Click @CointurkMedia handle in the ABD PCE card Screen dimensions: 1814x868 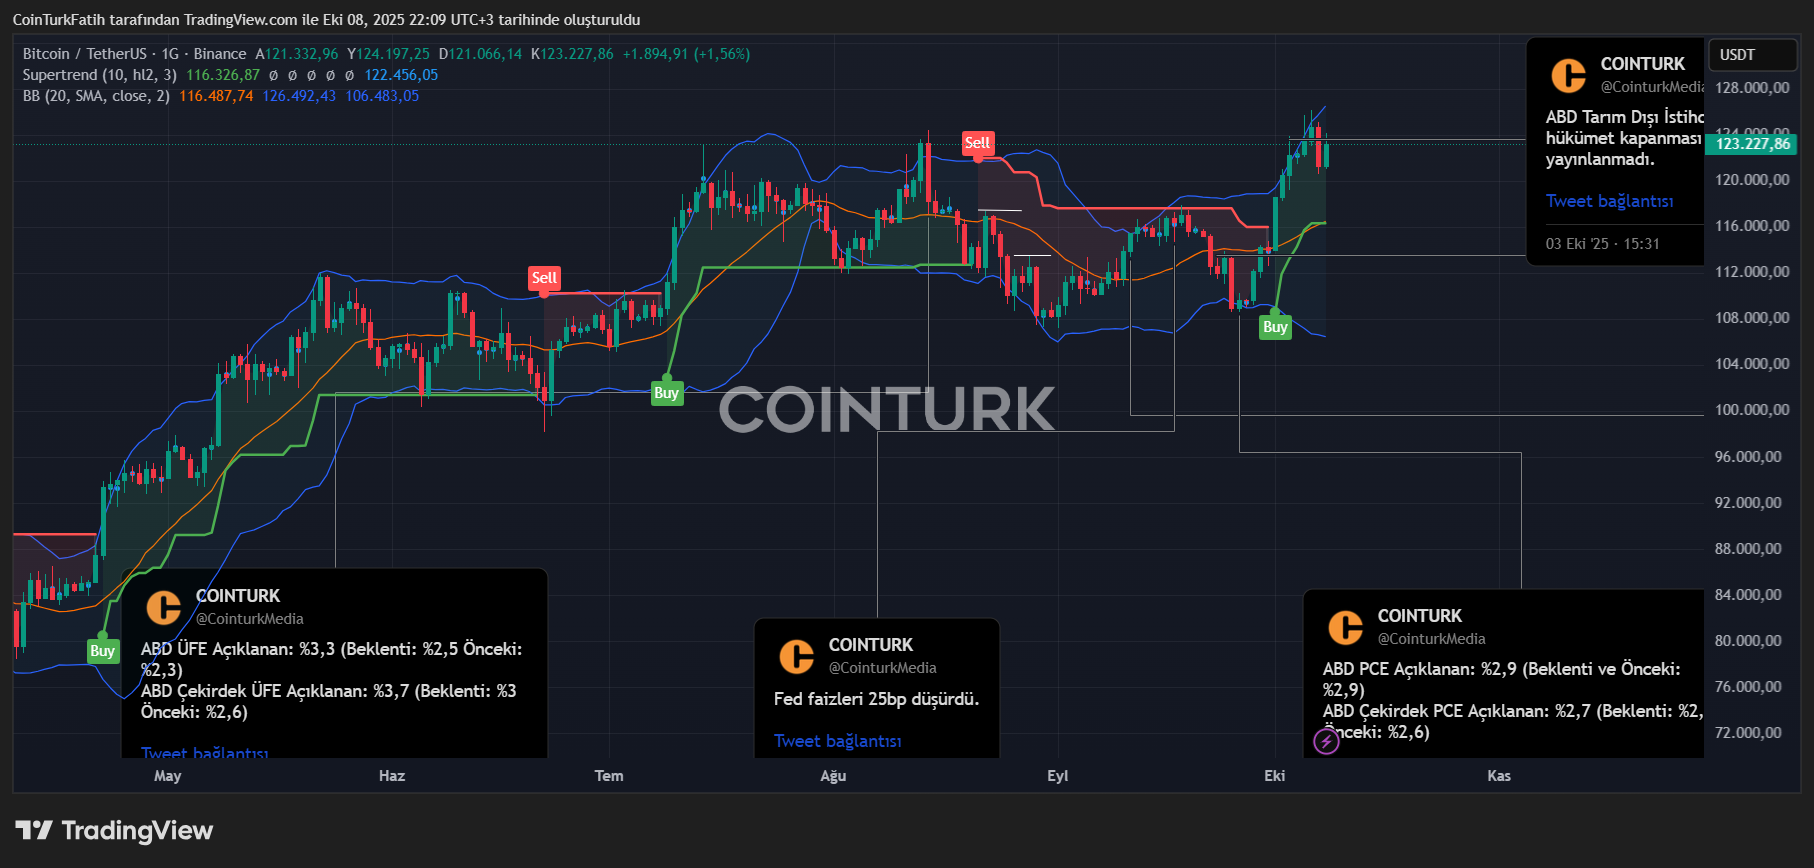coord(1432,639)
